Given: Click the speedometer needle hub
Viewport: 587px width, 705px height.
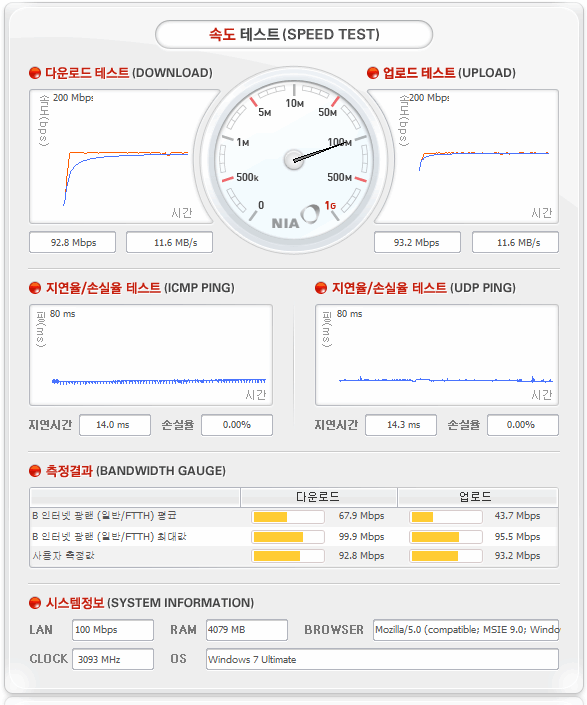Looking at the screenshot, I should (x=294, y=160).
